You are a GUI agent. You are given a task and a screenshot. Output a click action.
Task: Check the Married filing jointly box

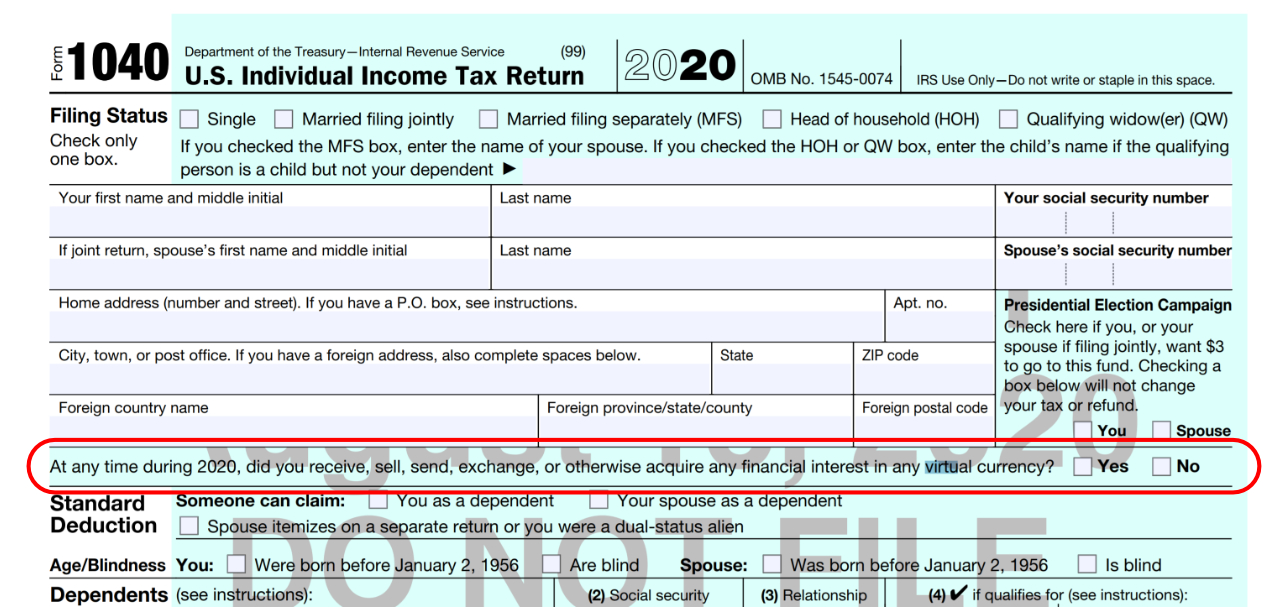tap(283, 118)
